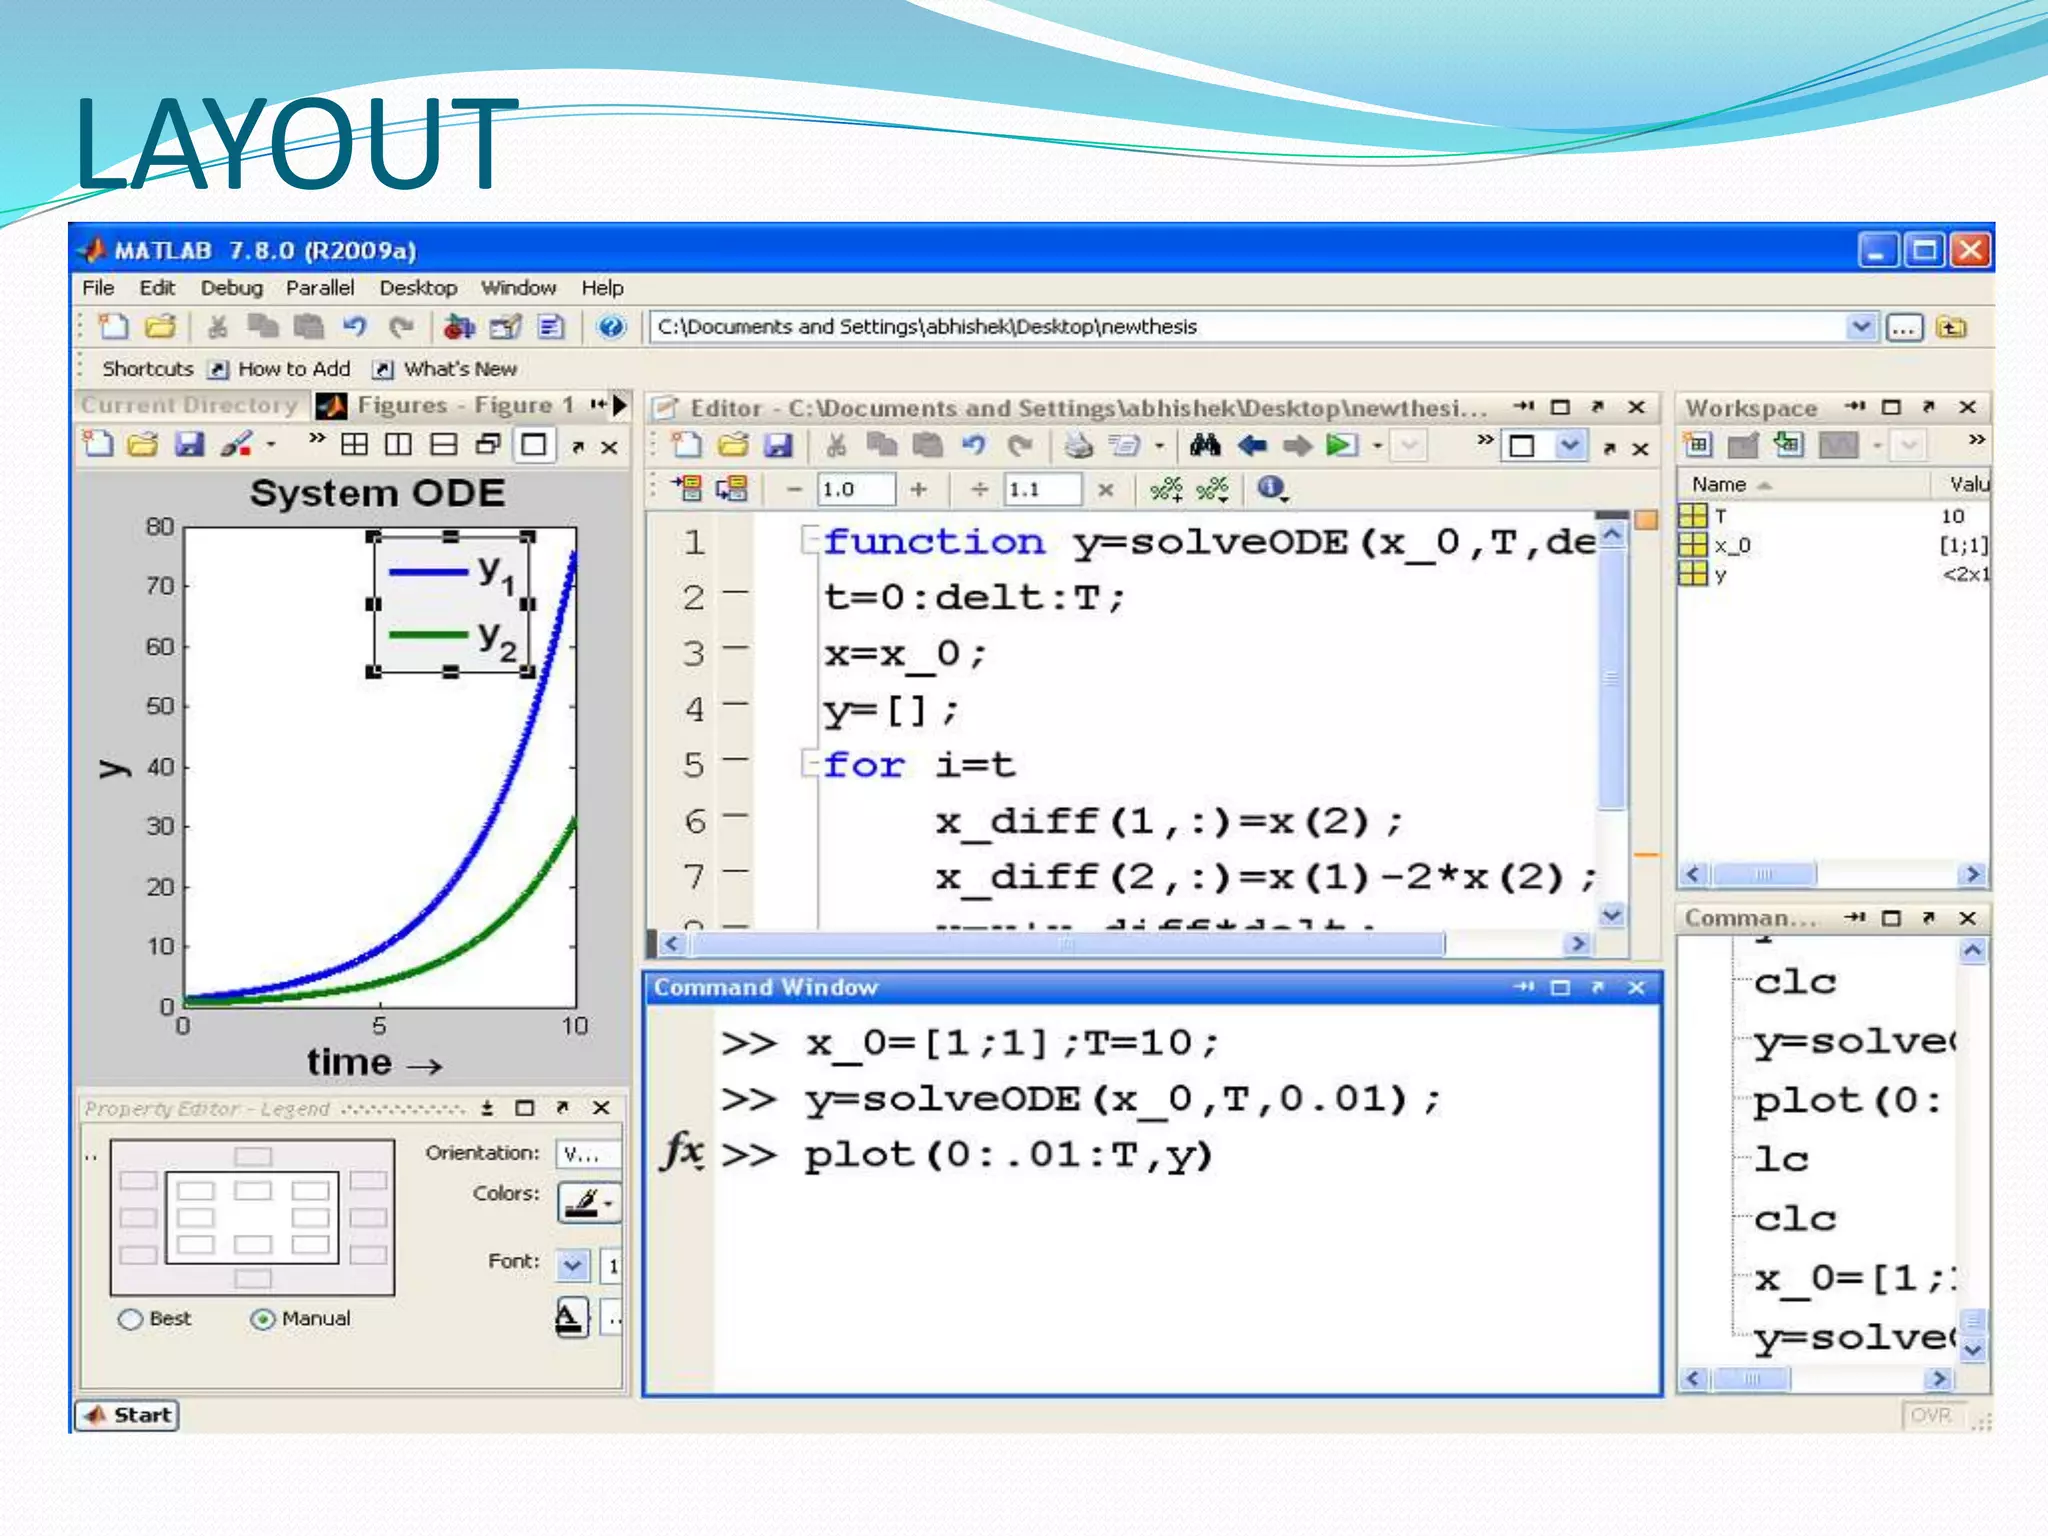
Task: Expand the current directory path dropdown
Action: (1860, 327)
